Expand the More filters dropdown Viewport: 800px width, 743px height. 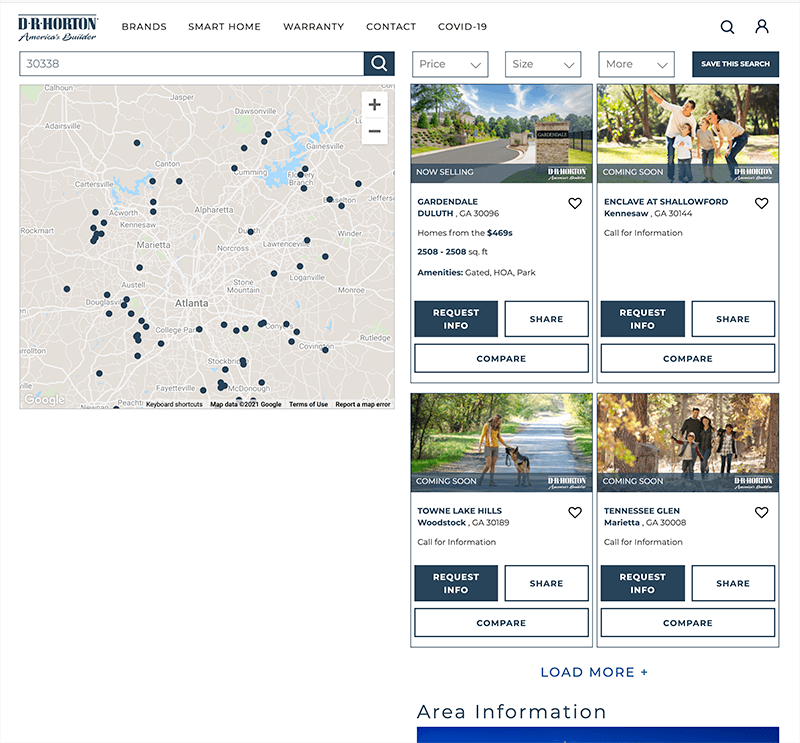click(x=636, y=64)
